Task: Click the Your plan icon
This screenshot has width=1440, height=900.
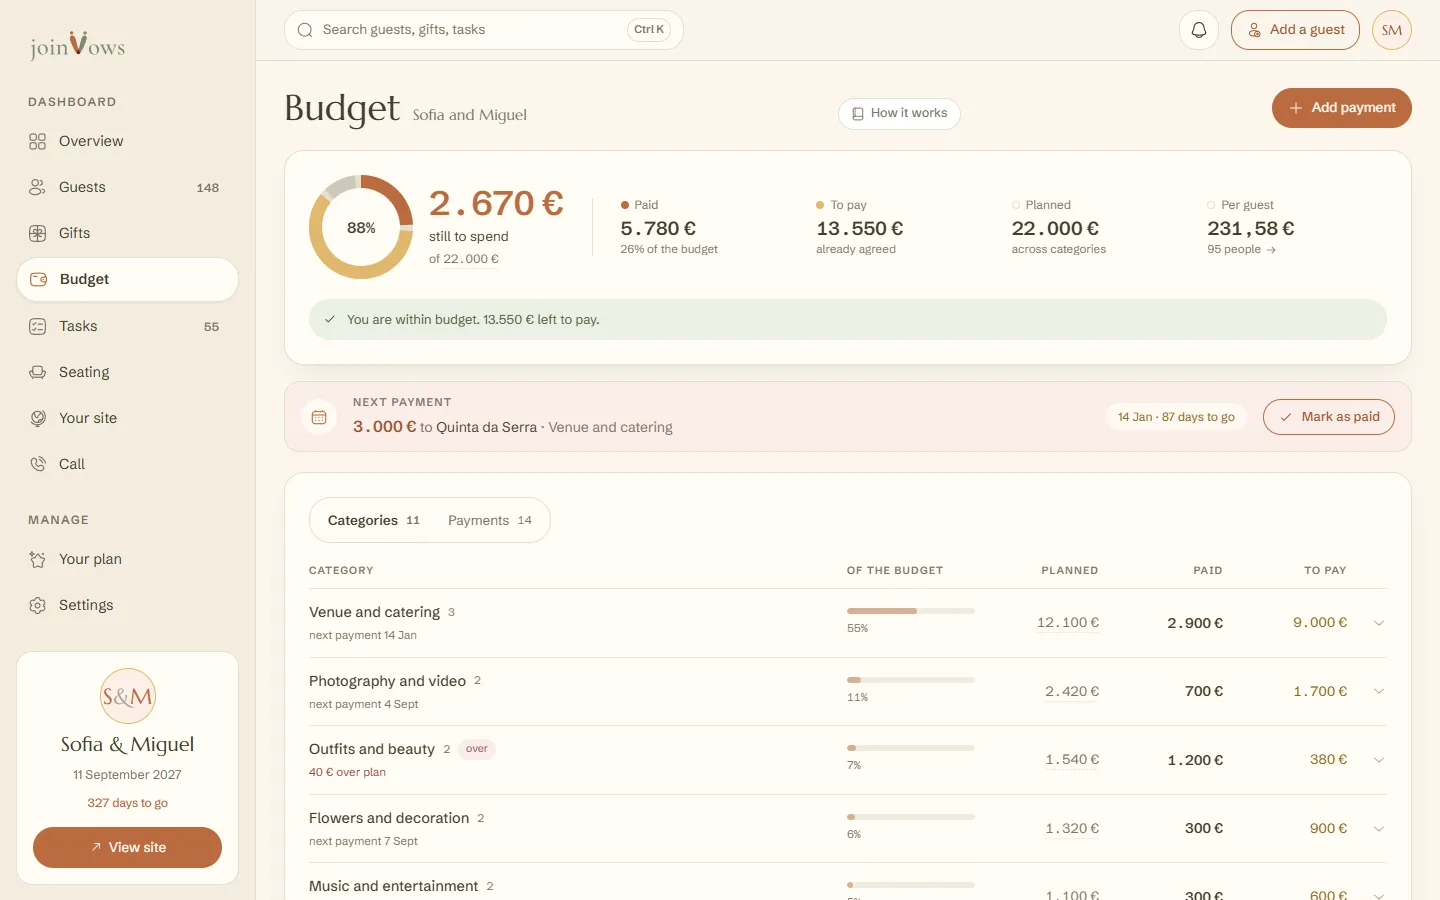Action: click(x=38, y=559)
